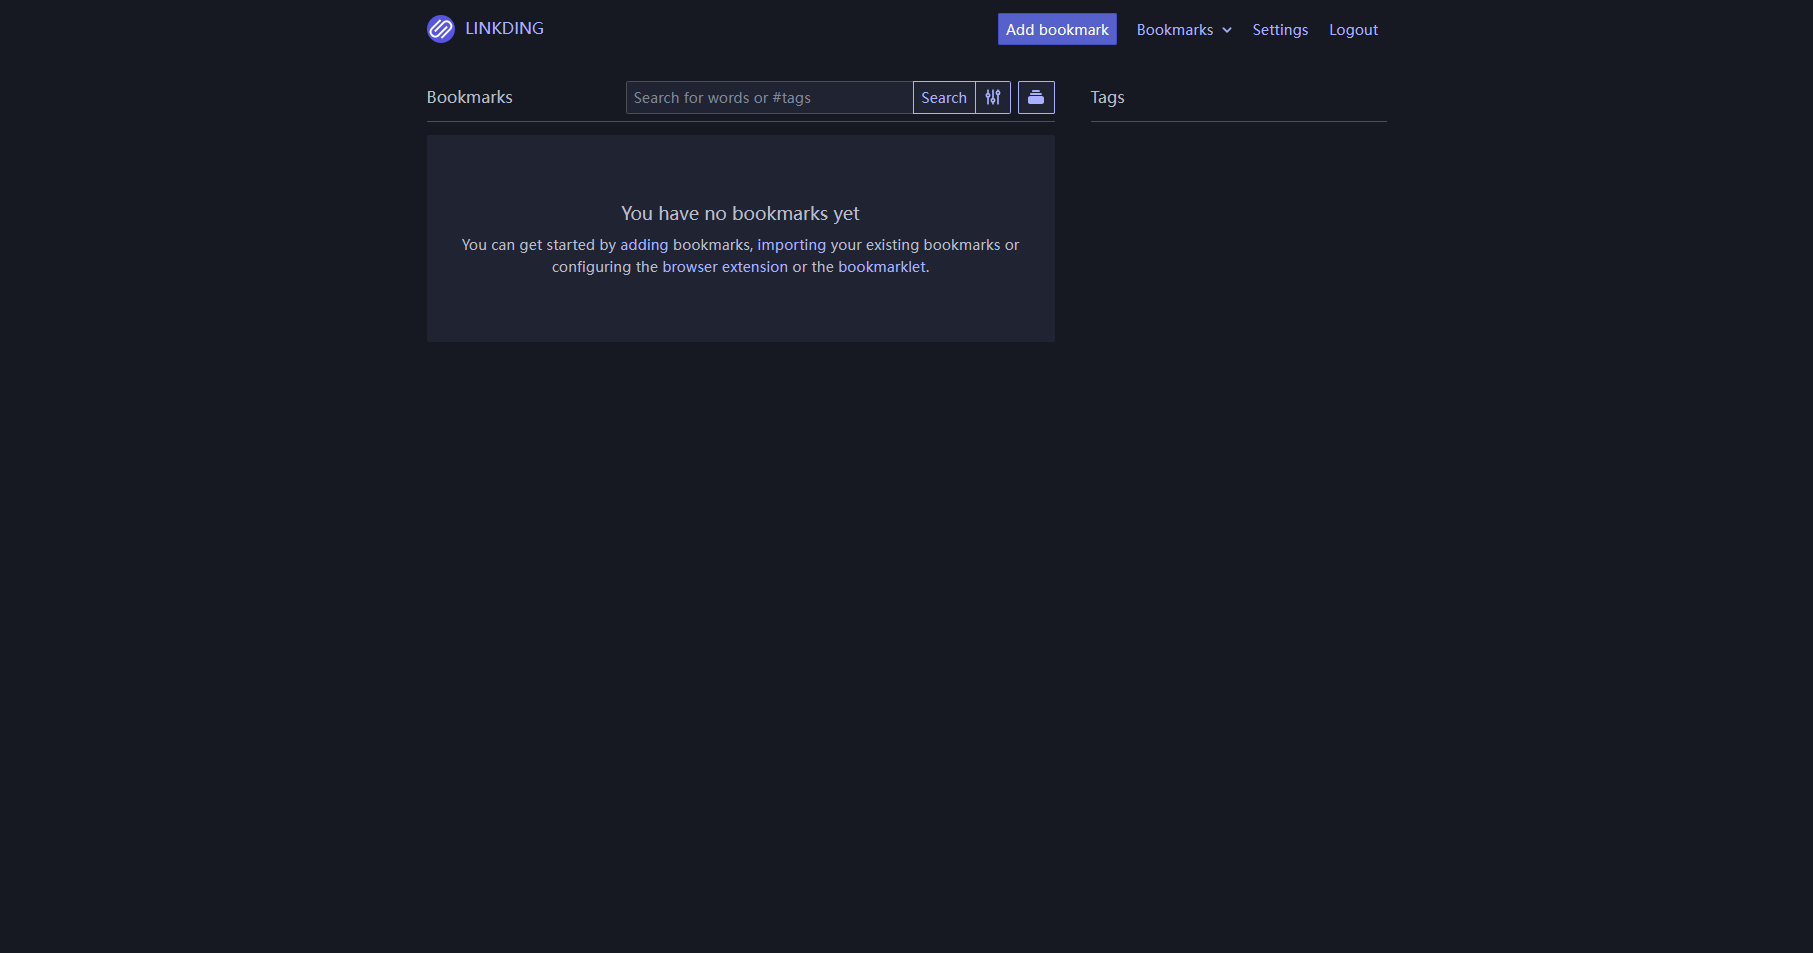Click the Tags panel heading
This screenshot has width=1813, height=953.
tap(1107, 97)
